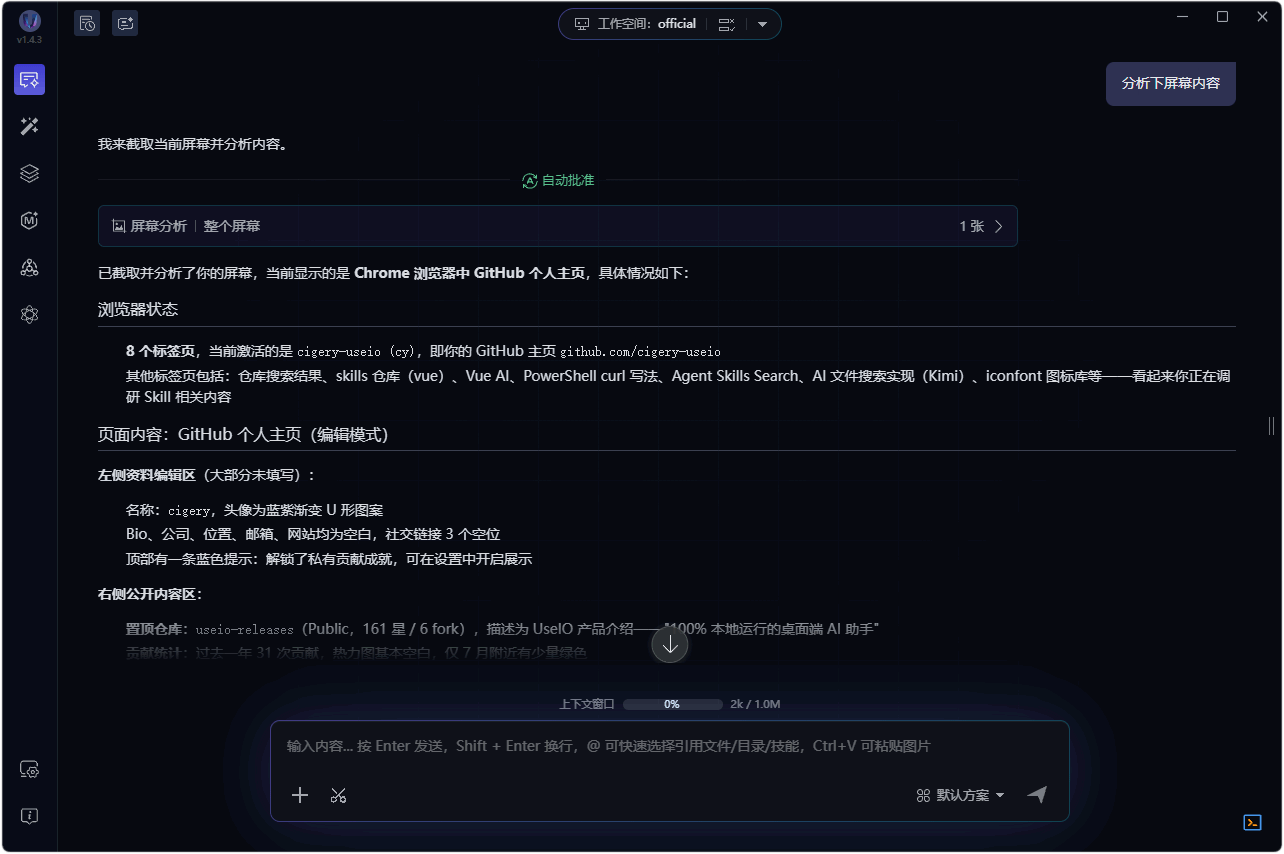Image resolution: width=1284 pixels, height=854 pixels.
Task: Open the 默认方案 dropdown
Action: point(960,795)
